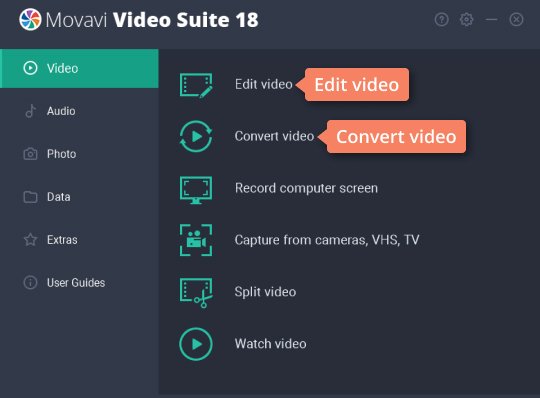Click the Movavi pinwheel logo
Viewport: 540px width, 398px height.
(x=30, y=19)
